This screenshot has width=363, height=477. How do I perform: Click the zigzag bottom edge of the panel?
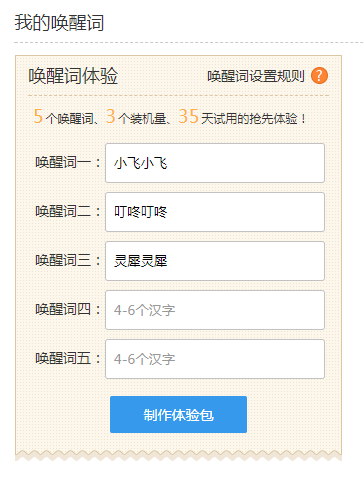click(178, 455)
